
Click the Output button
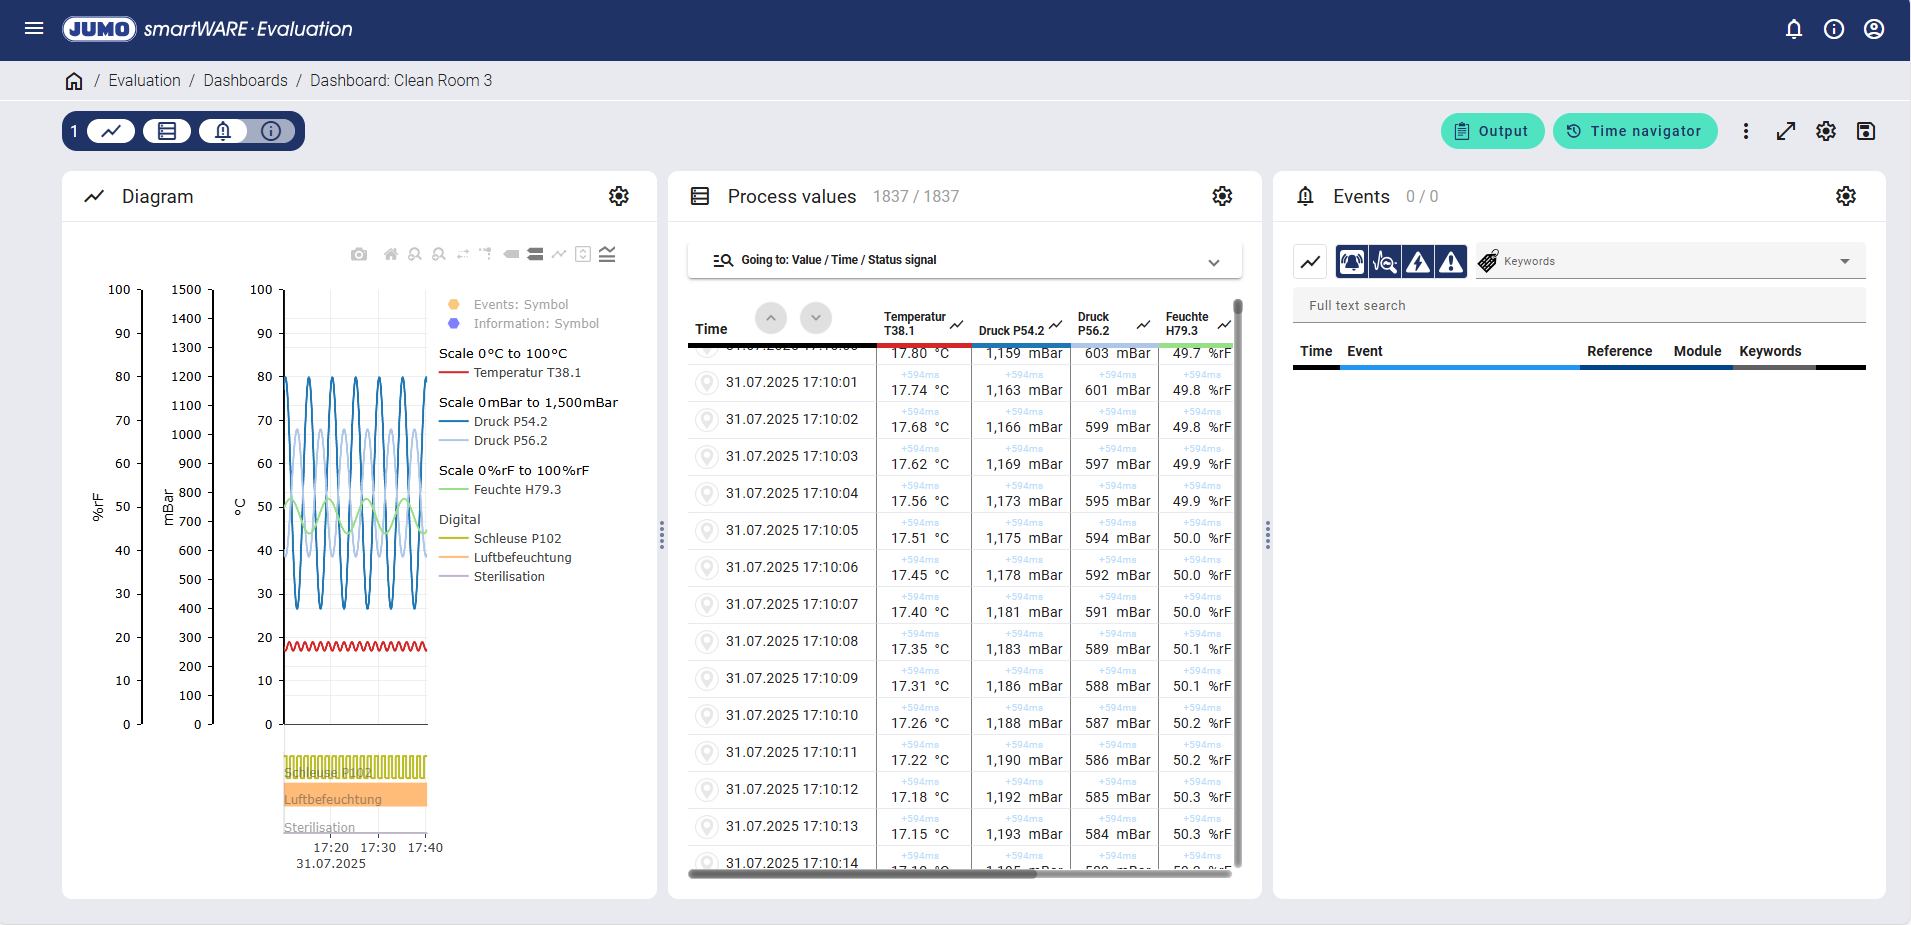tap(1492, 131)
